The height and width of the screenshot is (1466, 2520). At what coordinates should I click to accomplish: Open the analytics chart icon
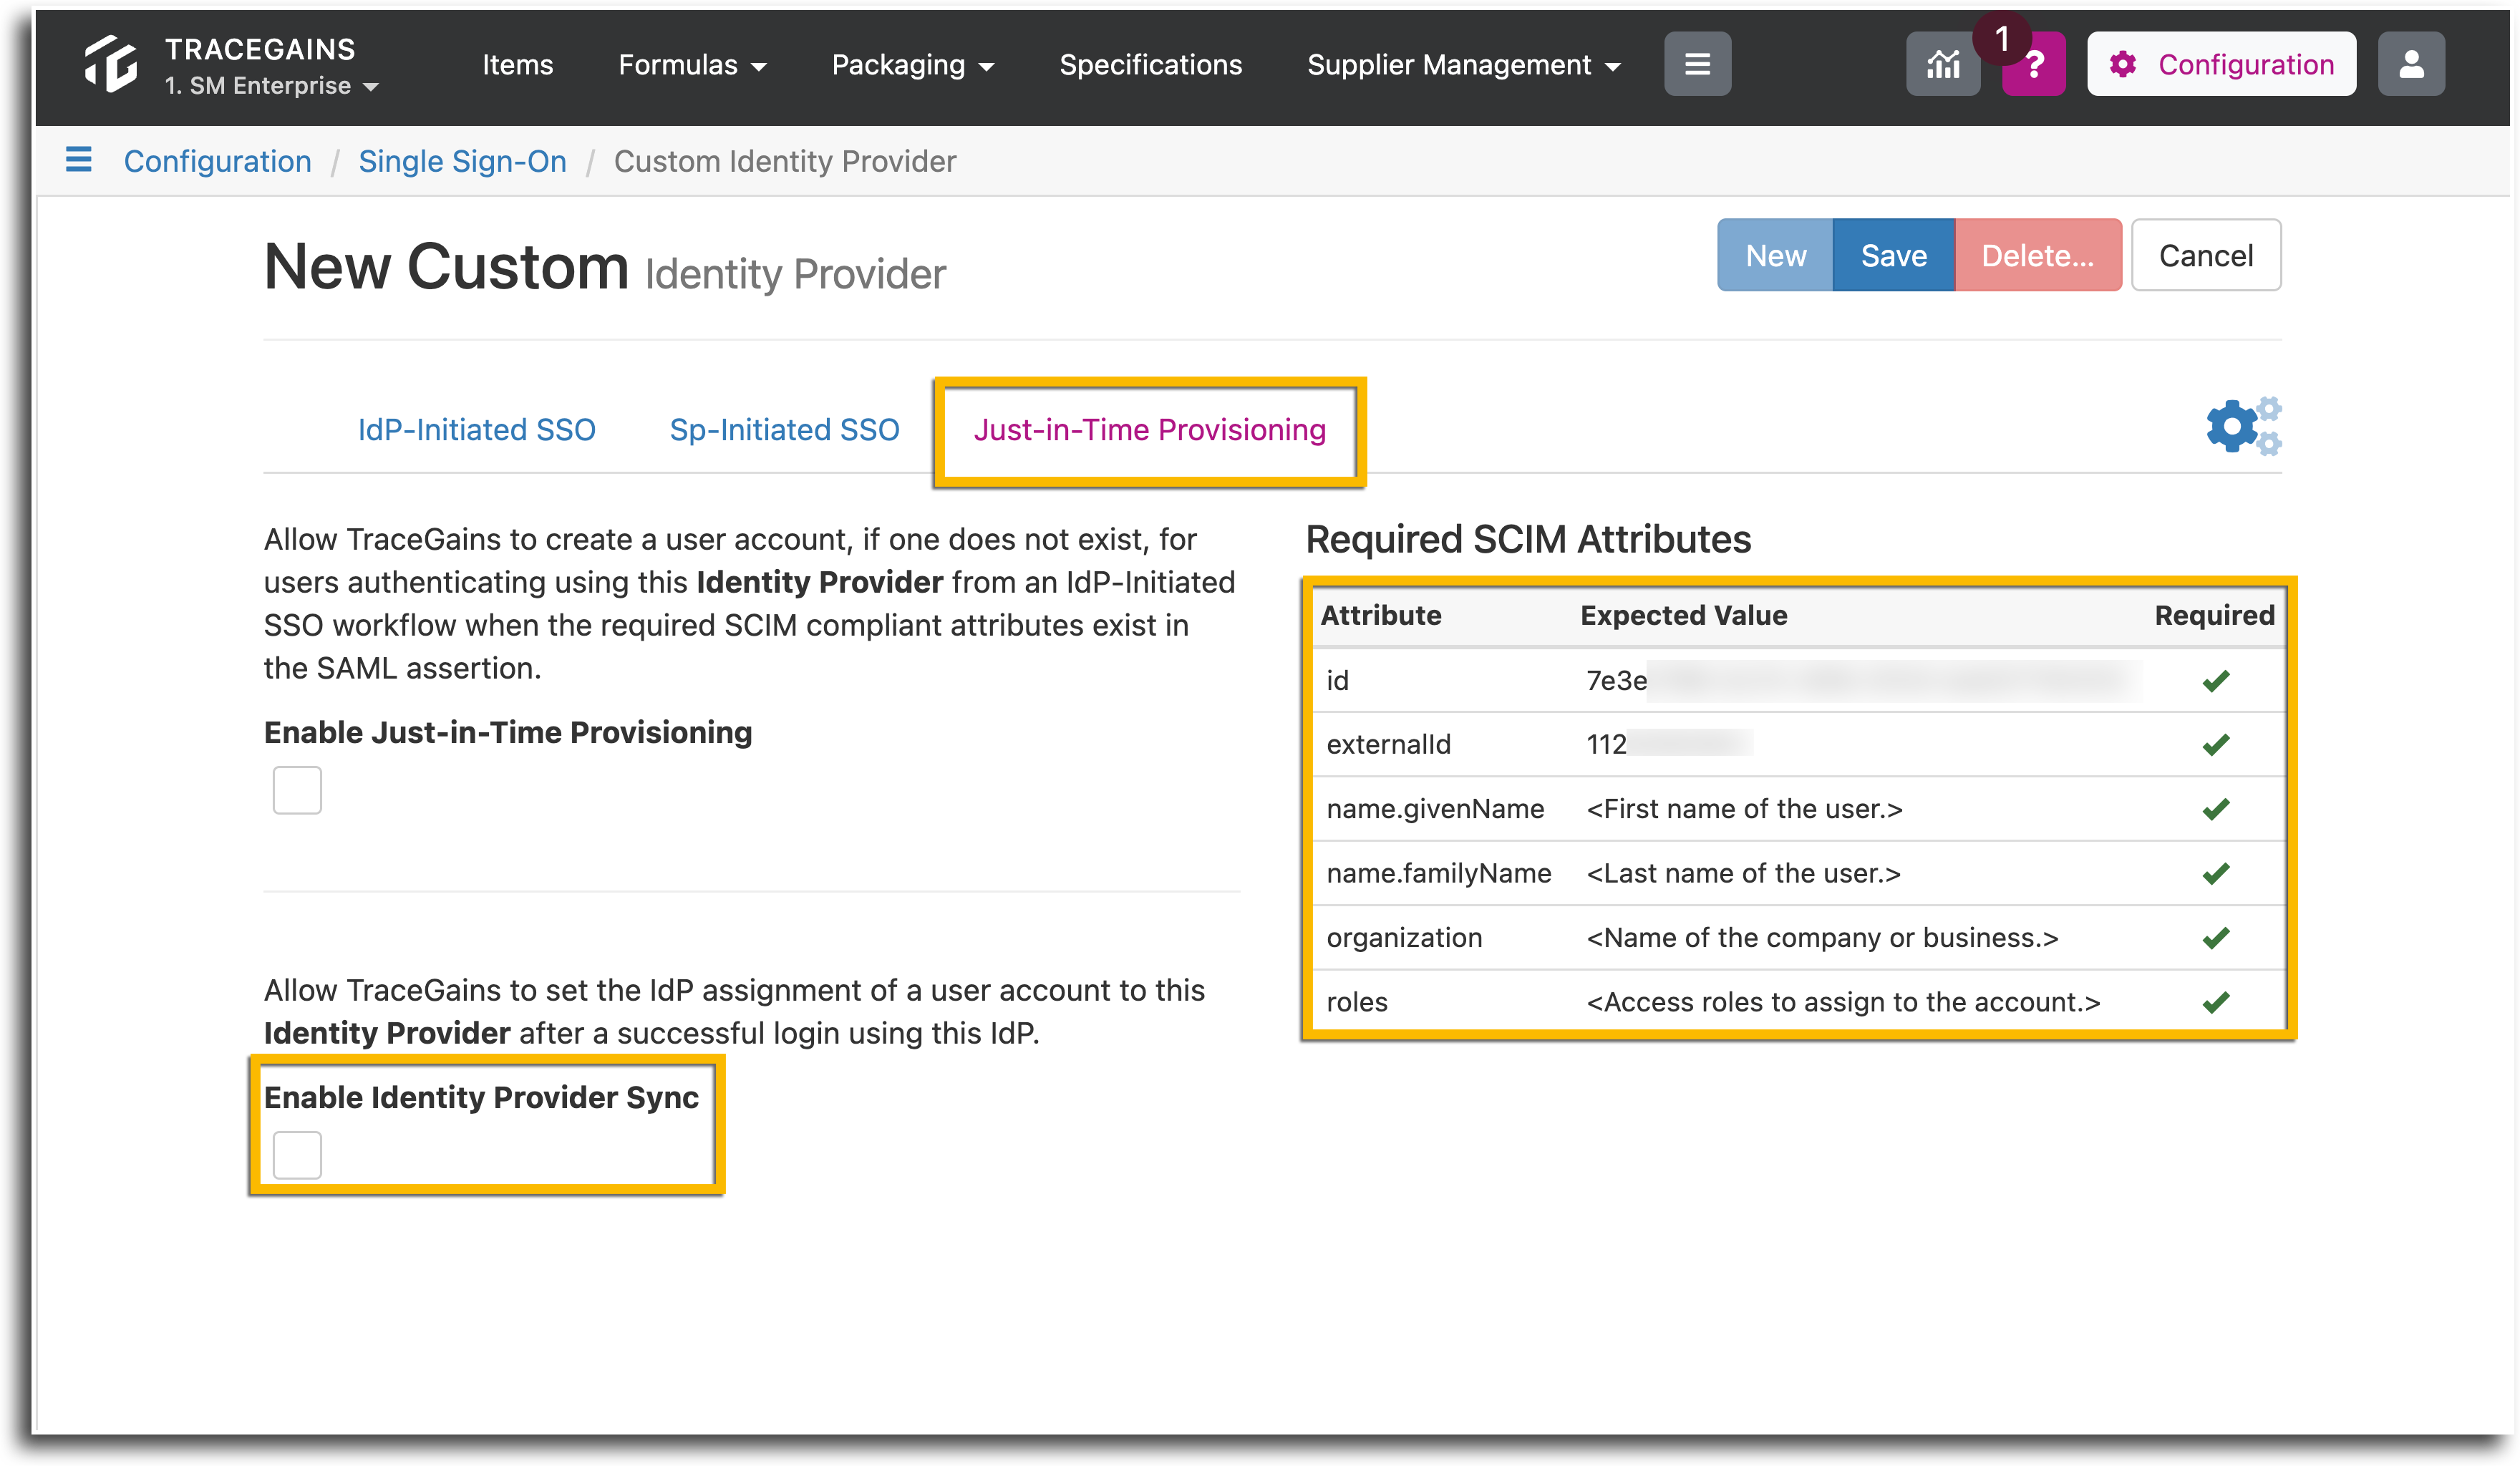[1942, 64]
